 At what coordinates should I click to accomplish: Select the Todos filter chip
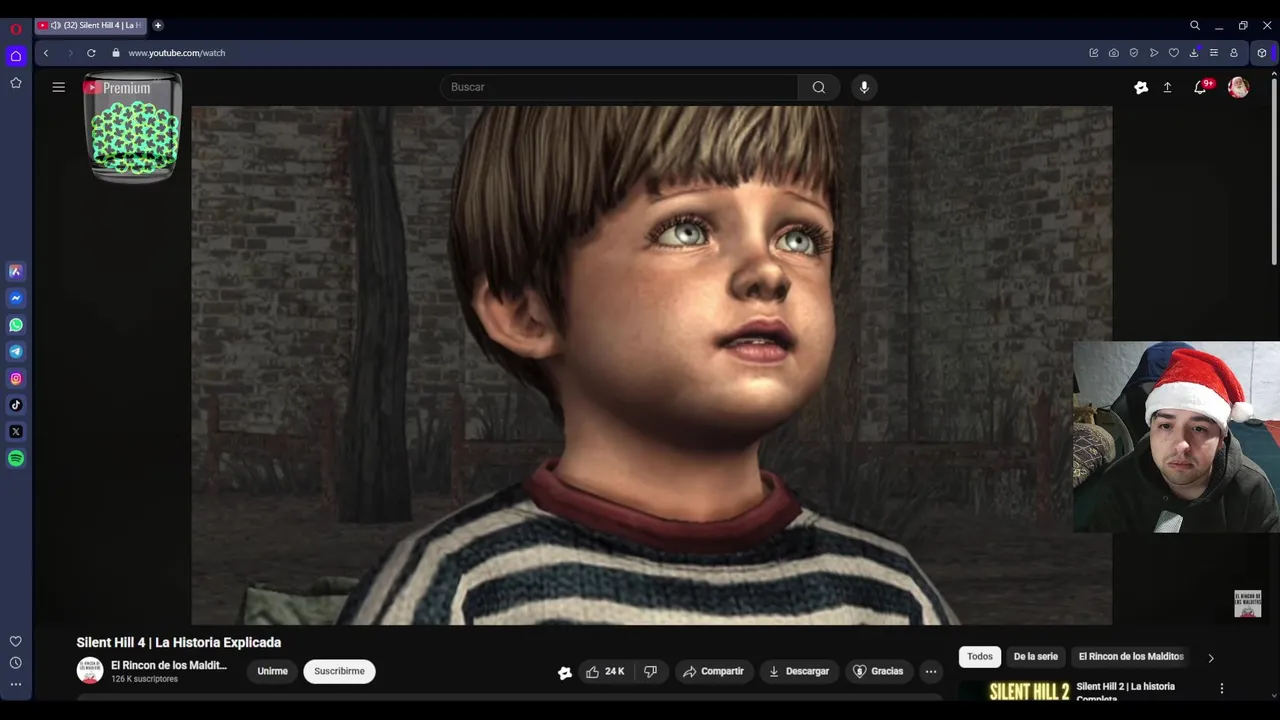click(980, 656)
